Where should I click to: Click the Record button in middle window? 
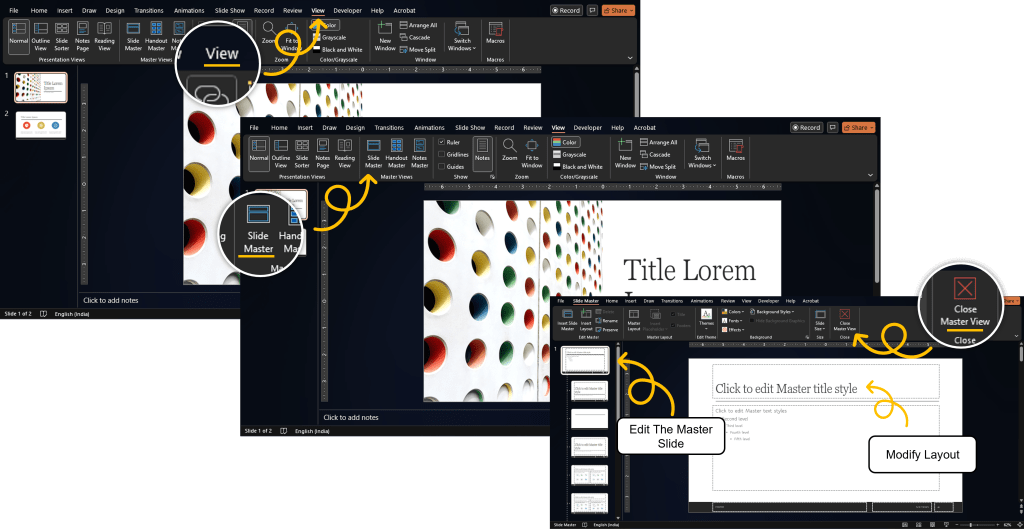[806, 128]
